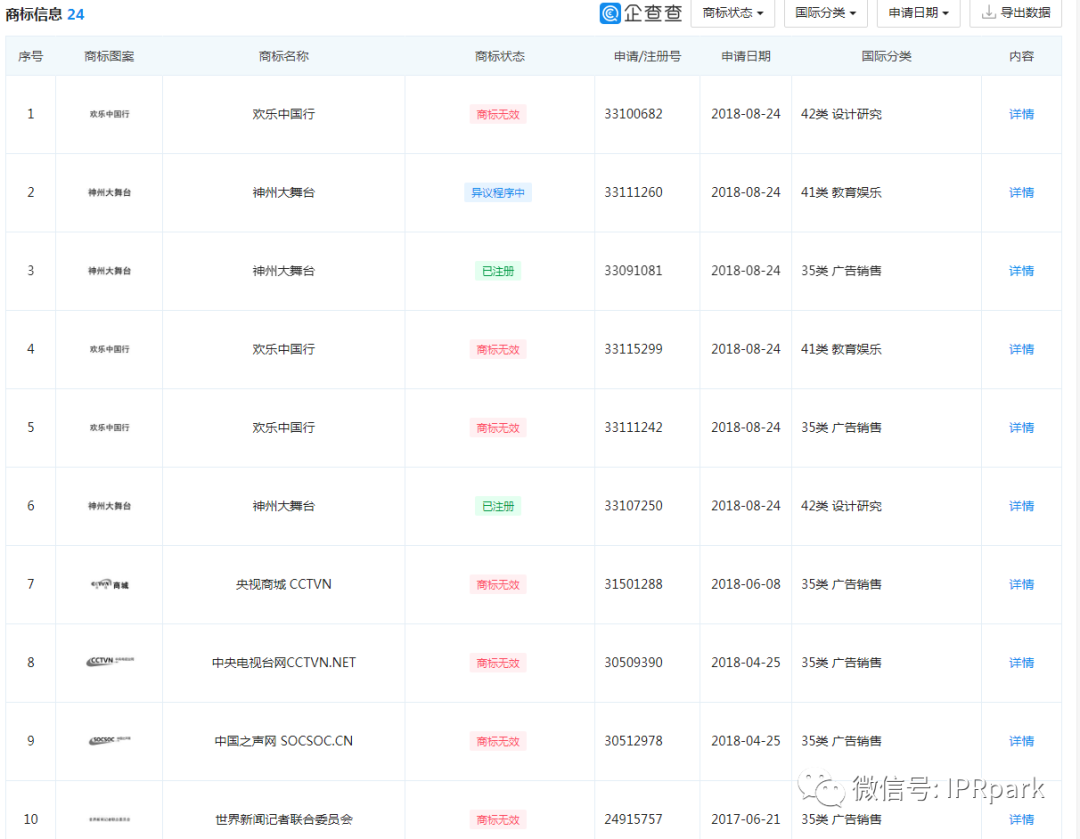Click trademark thumbnail in row 10
Viewport: 1080px width, 839px height.
[110, 820]
